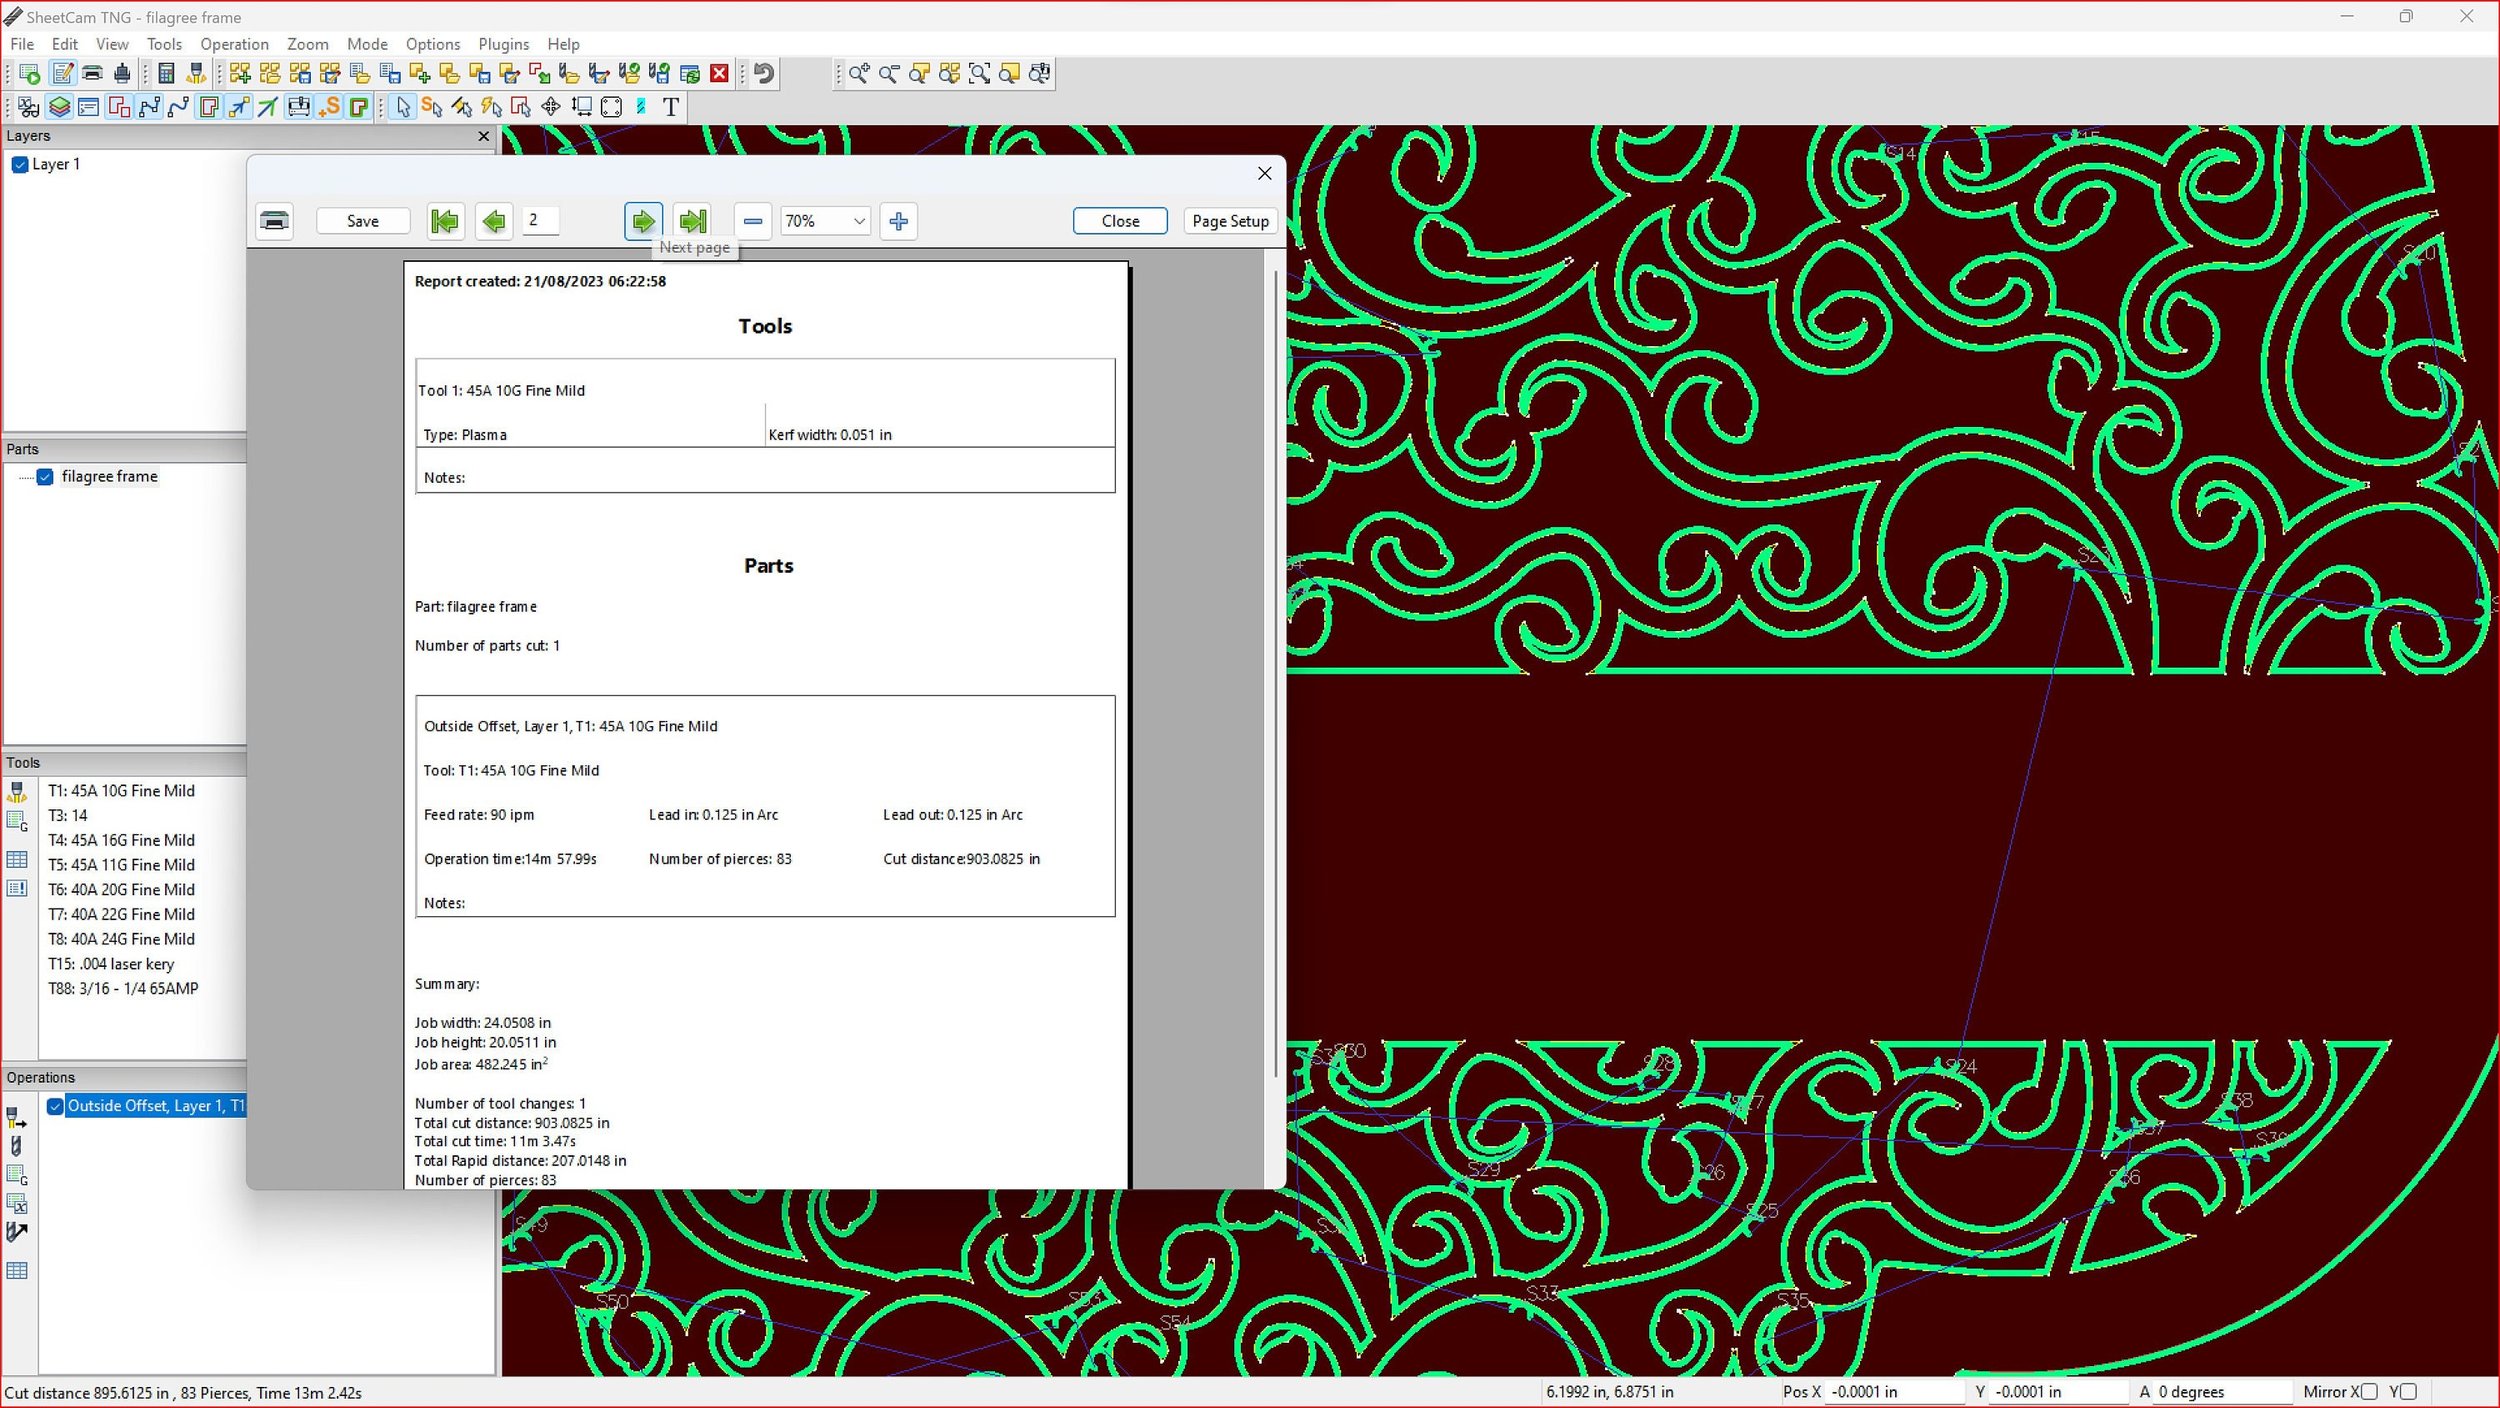This screenshot has height=1408, width=2500.
Task: Close the Layers panel
Action: point(484,136)
